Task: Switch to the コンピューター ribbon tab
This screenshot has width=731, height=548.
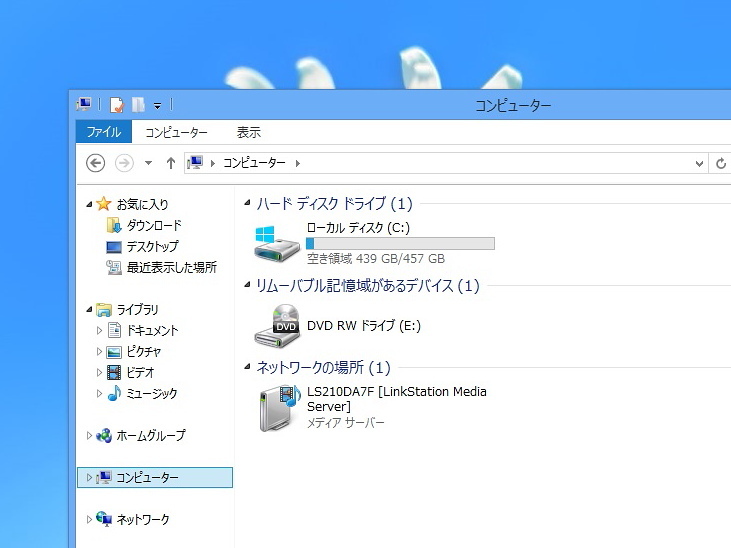Action: click(176, 132)
